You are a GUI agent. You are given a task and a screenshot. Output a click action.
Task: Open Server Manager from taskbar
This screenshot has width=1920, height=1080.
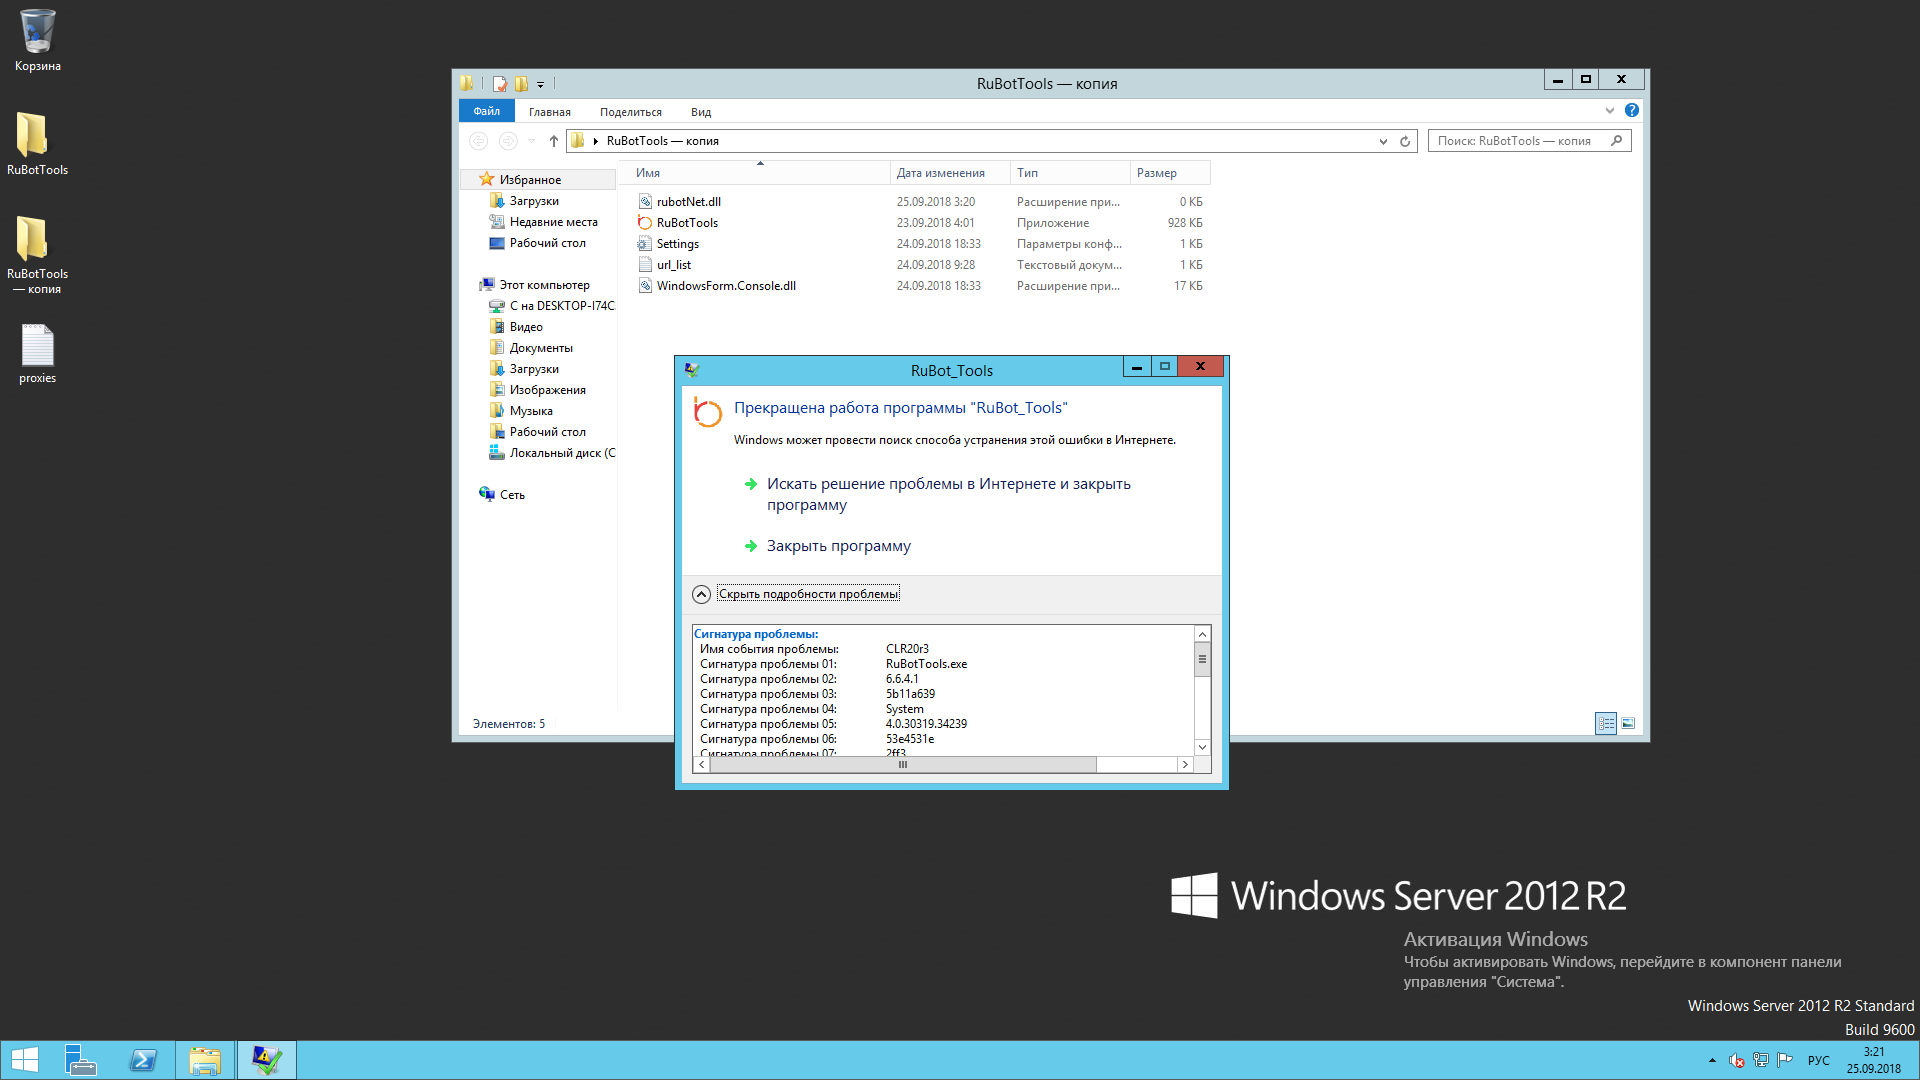click(x=80, y=1060)
